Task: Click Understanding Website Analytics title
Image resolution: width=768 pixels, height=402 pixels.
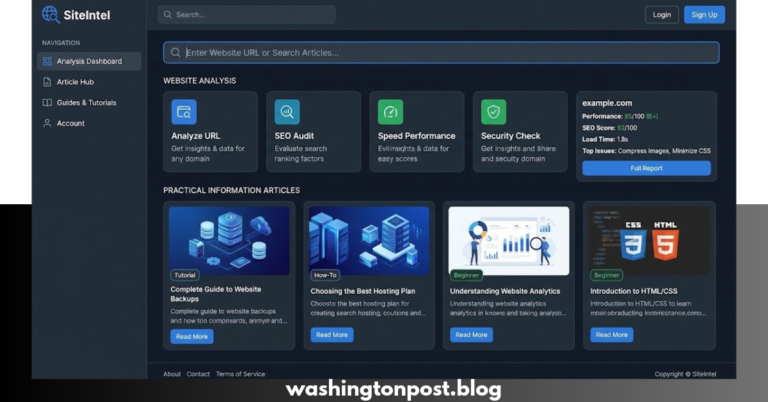Action: 505,291
